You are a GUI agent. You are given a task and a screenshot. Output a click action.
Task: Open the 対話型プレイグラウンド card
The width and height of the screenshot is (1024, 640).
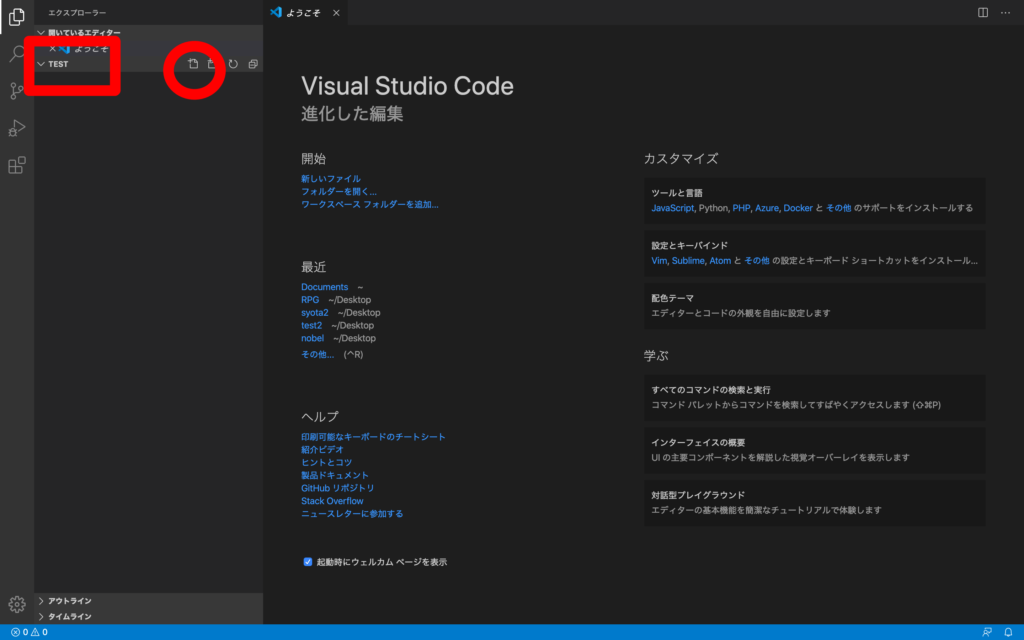pos(815,503)
